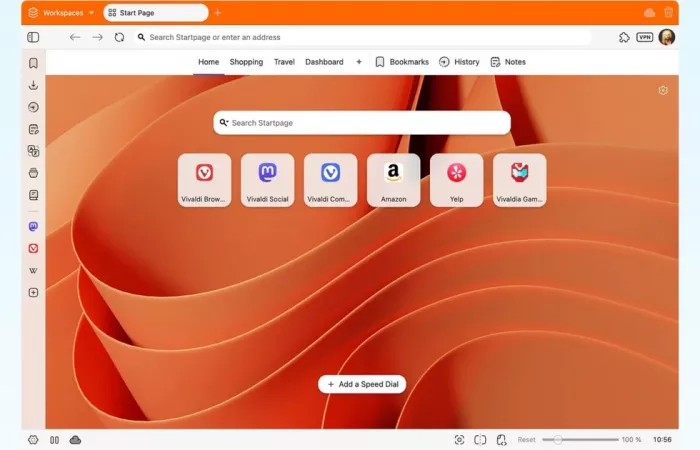Image resolution: width=700 pixels, height=450 pixels.
Task: Click the Extensions puzzle icon
Action: tap(624, 37)
